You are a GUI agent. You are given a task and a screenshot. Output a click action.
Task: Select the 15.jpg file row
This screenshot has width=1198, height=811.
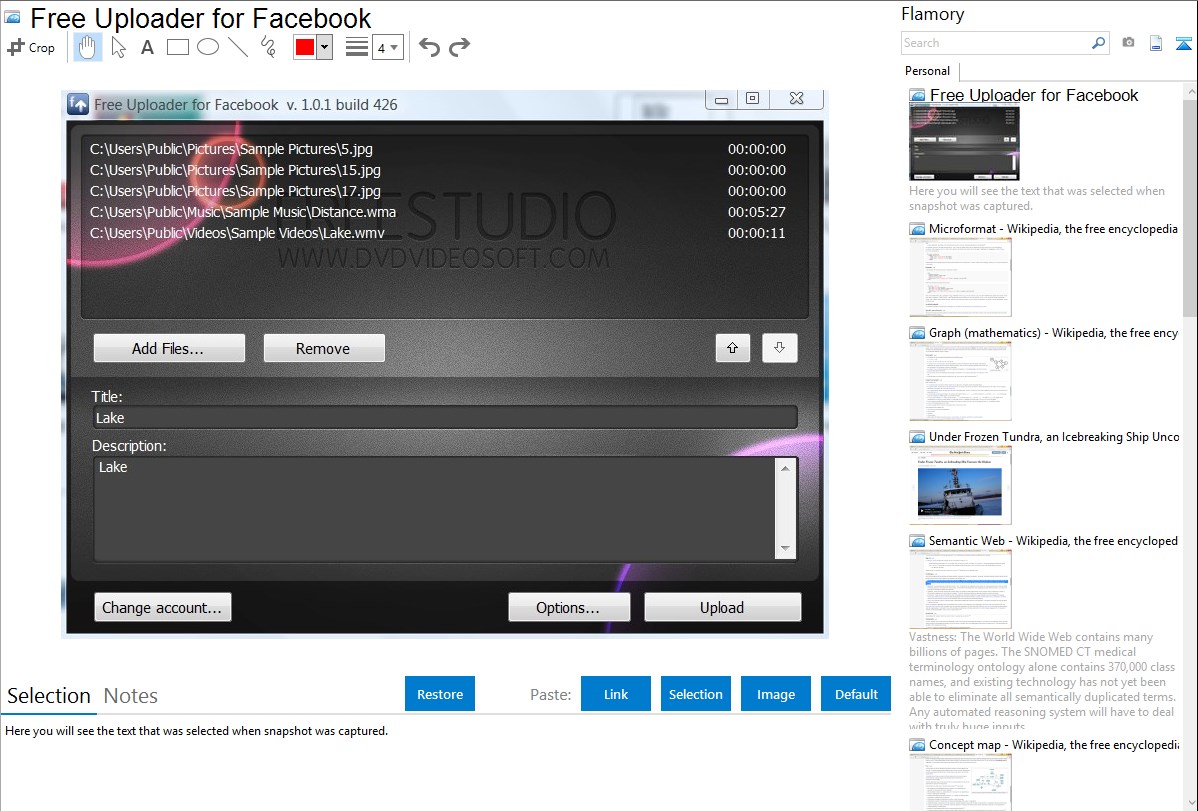[438, 170]
